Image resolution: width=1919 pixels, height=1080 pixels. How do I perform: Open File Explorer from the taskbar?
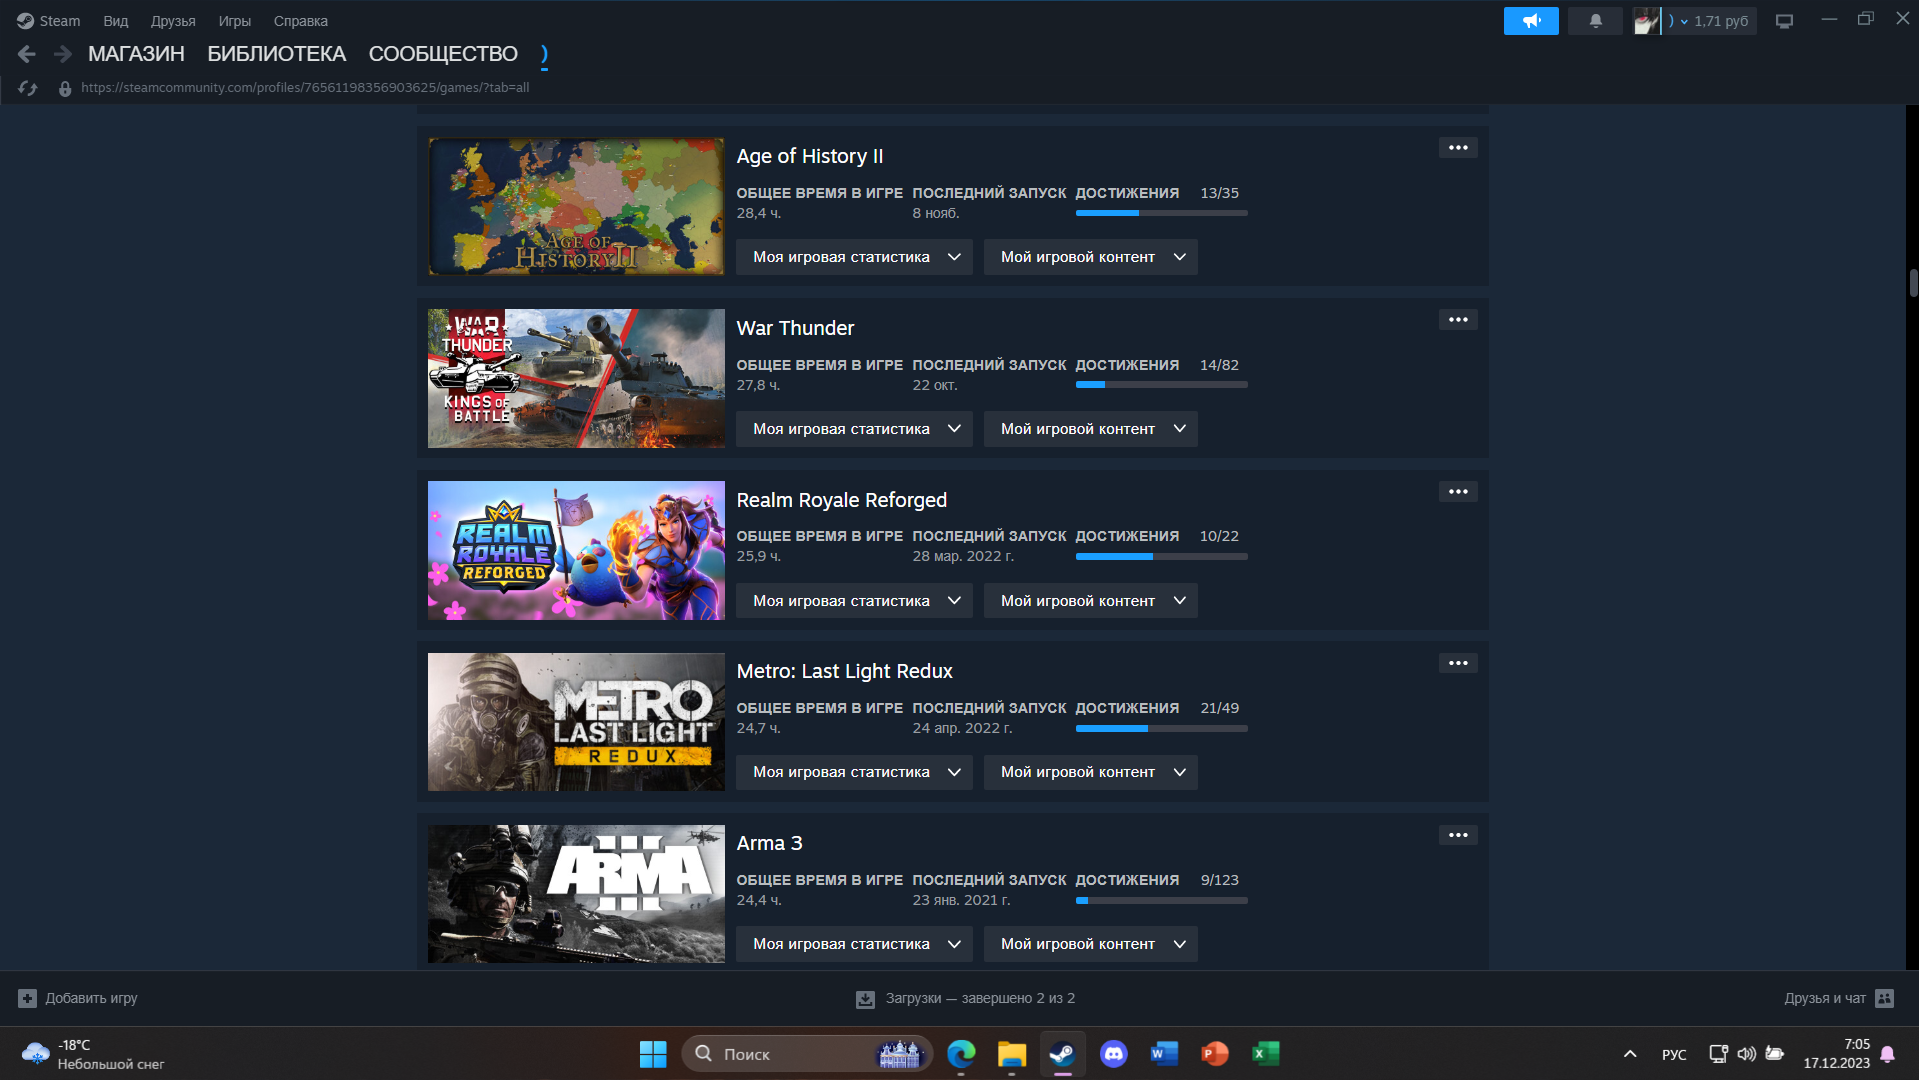pyautogui.click(x=1012, y=1054)
